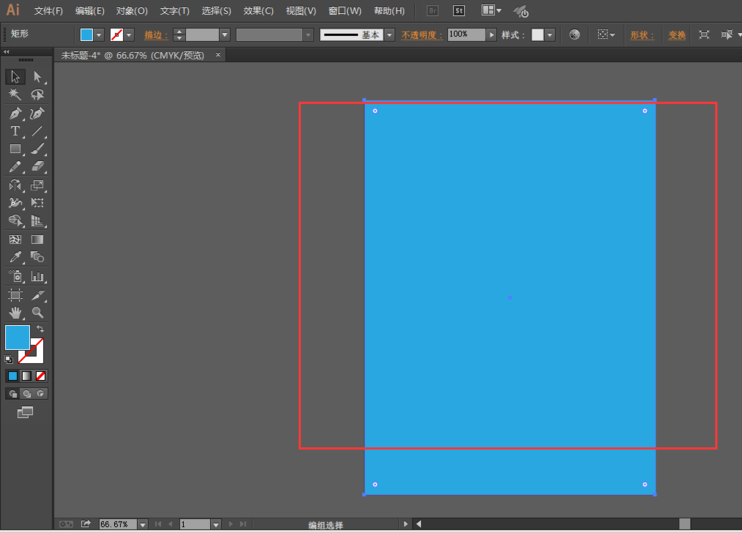This screenshot has height=533, width=742.
Task: Select the Mesh tool
Action: pyautogui.click(x=15, y=240)
